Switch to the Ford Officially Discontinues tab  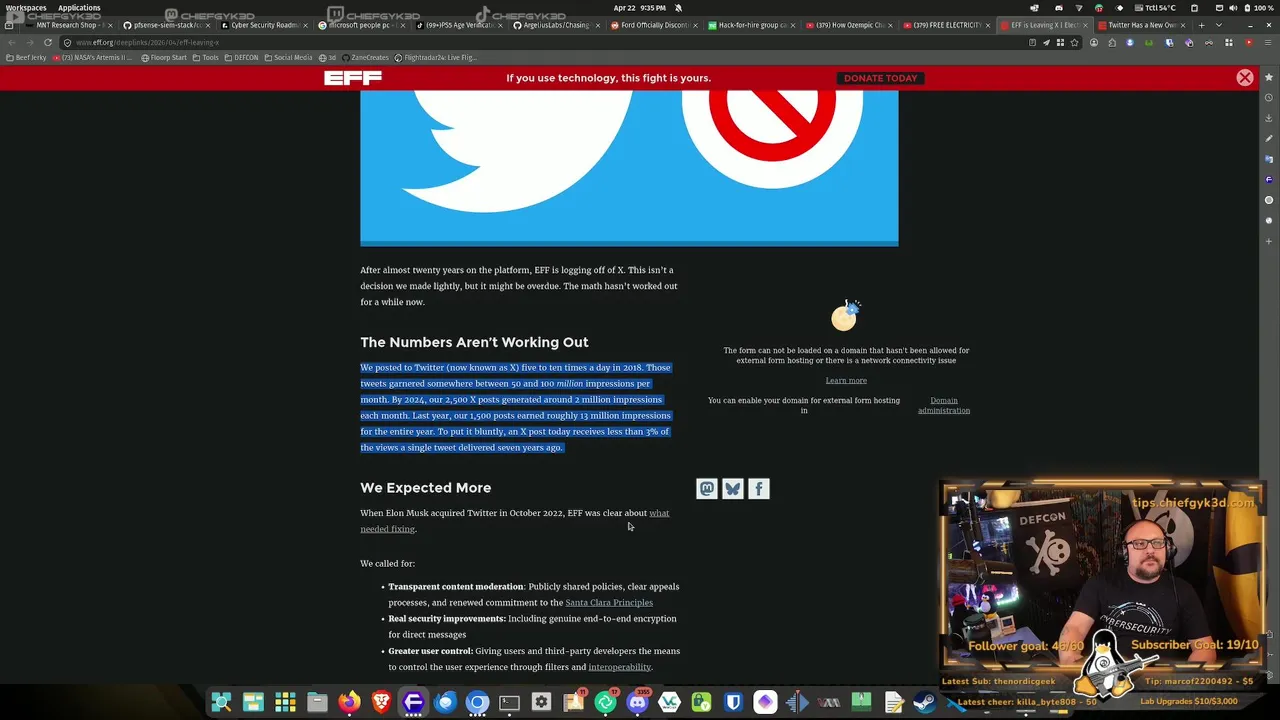pyautogui.click(x=652, y=25)
